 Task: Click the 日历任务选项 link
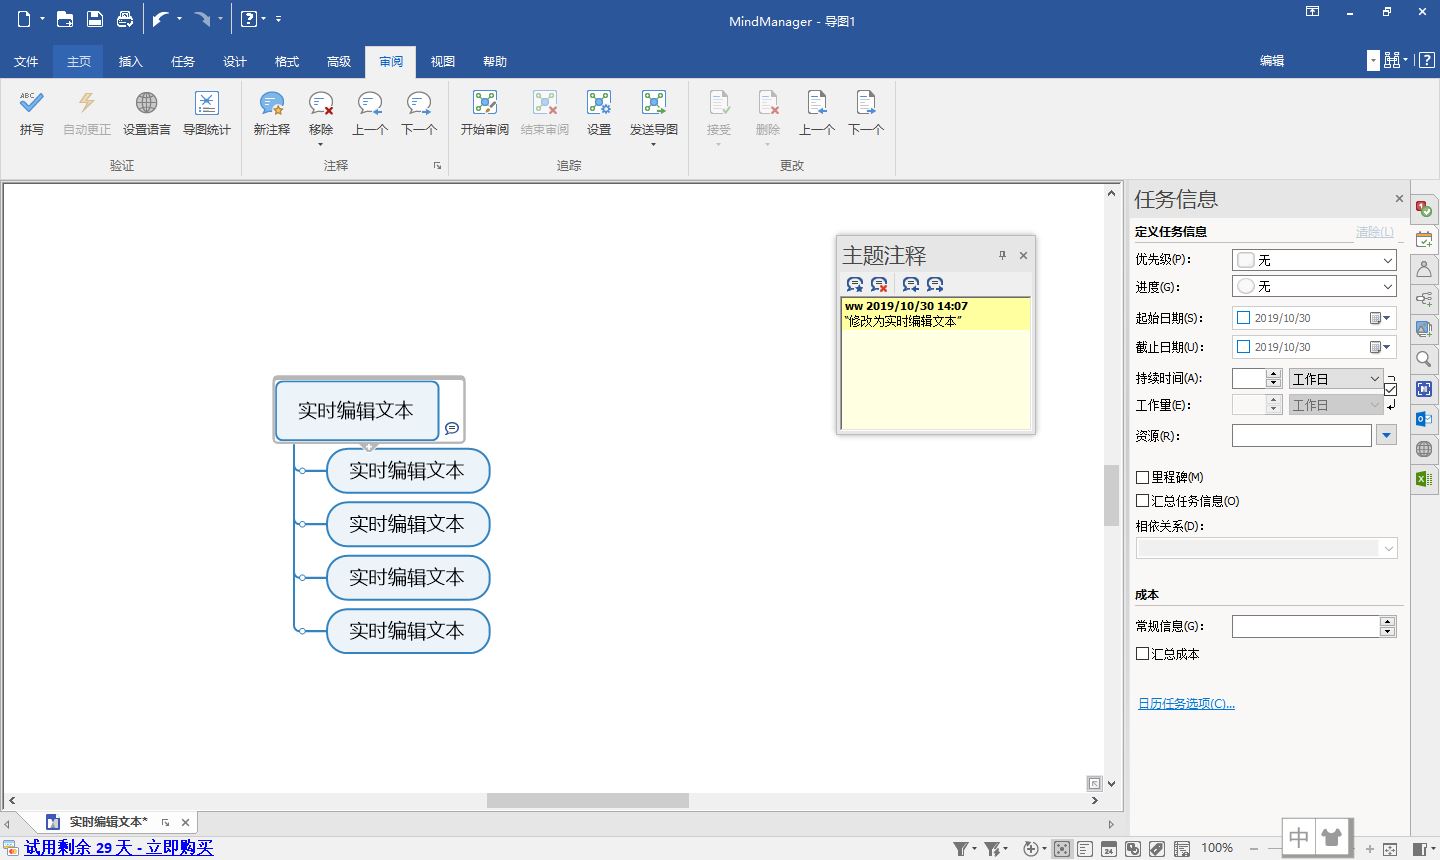click(1185, 703)
